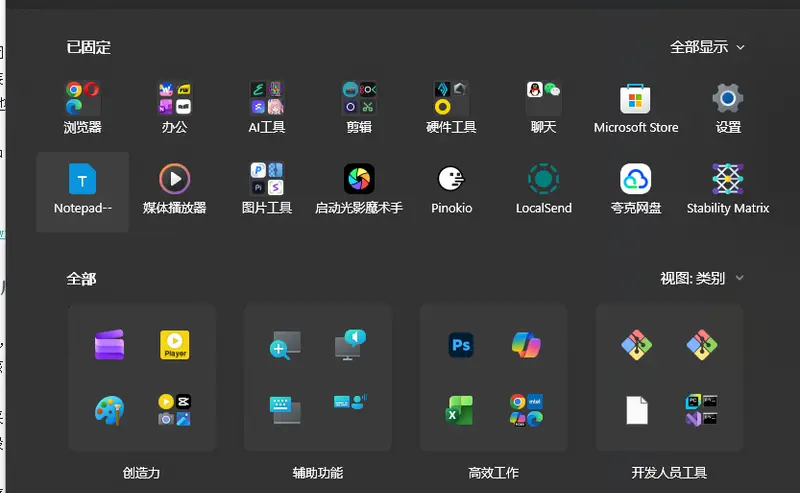Viewport: 800px width, 493px height.
Task: Open On-Screen Keyboard in 辅助功能
Action: tap(285, 410)
